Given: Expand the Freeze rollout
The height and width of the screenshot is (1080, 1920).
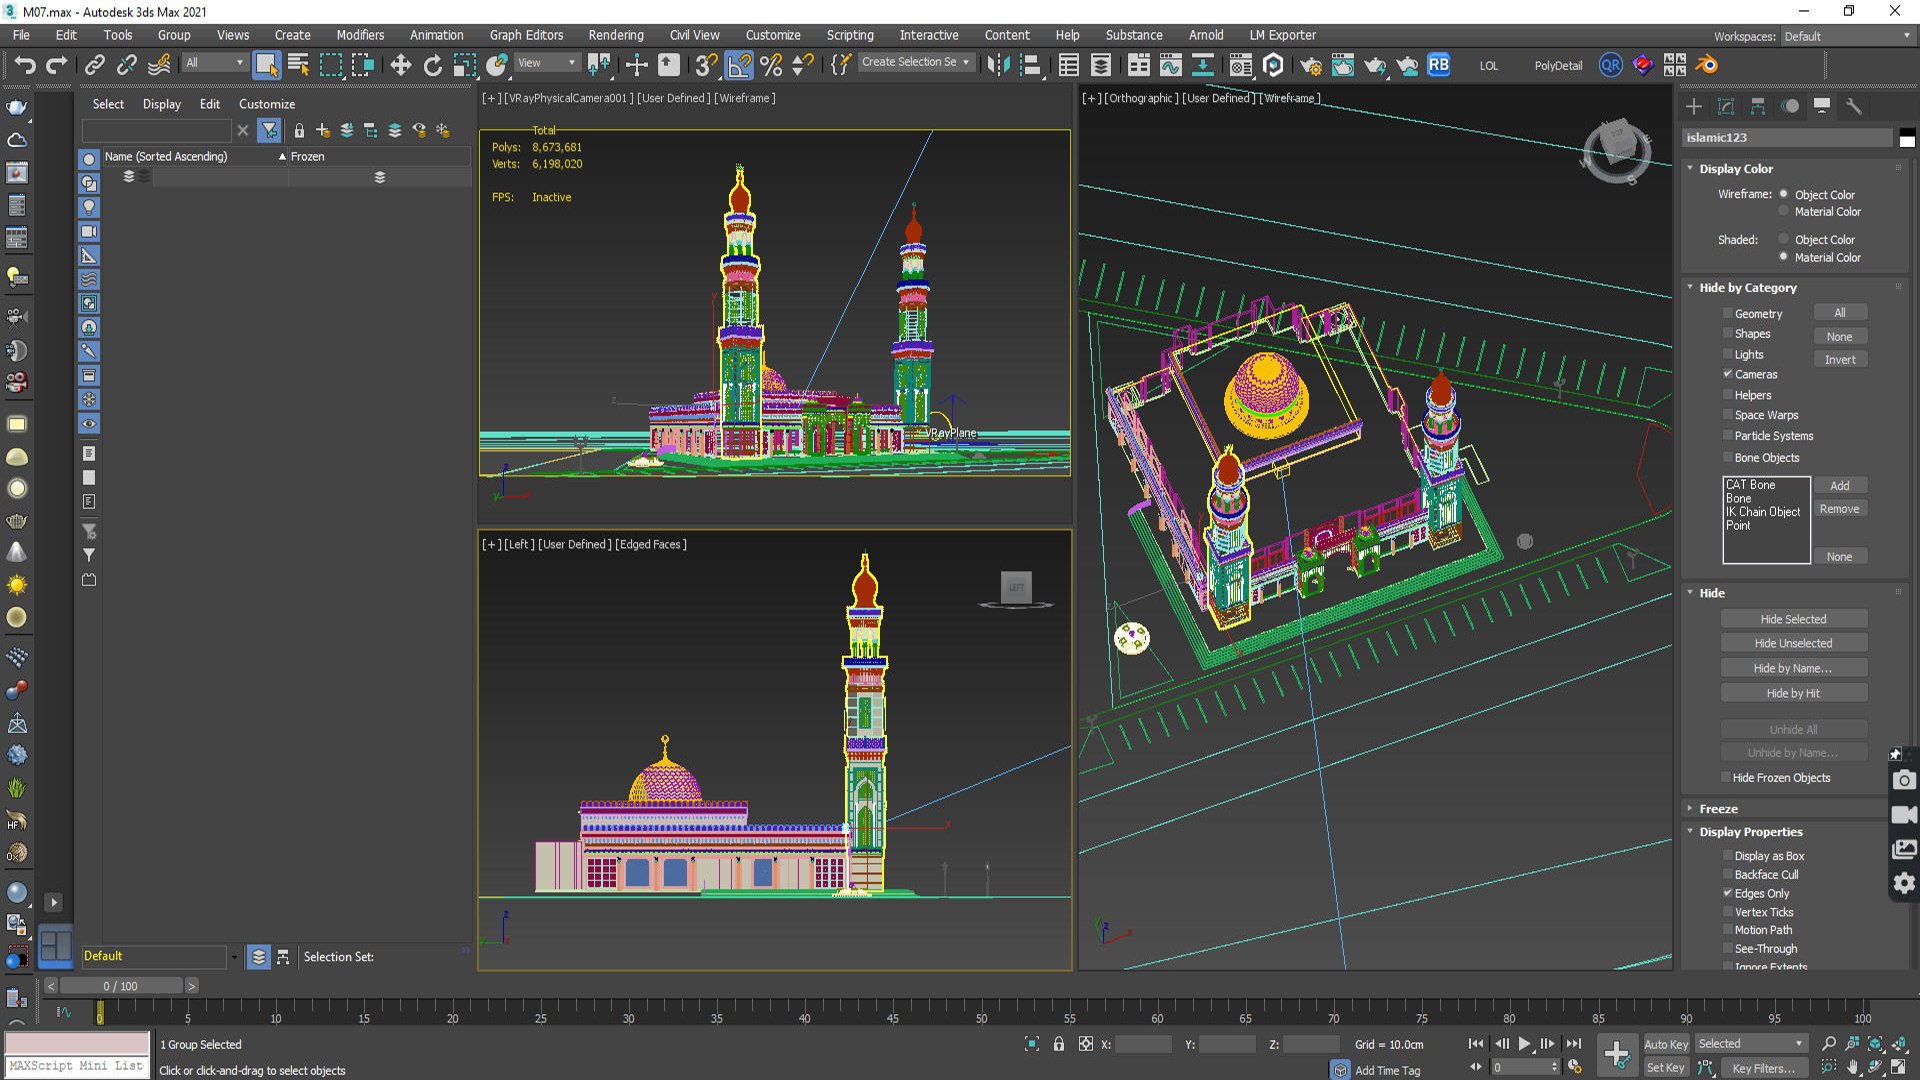Looking at the screenshot, I should pos(1717,808).
